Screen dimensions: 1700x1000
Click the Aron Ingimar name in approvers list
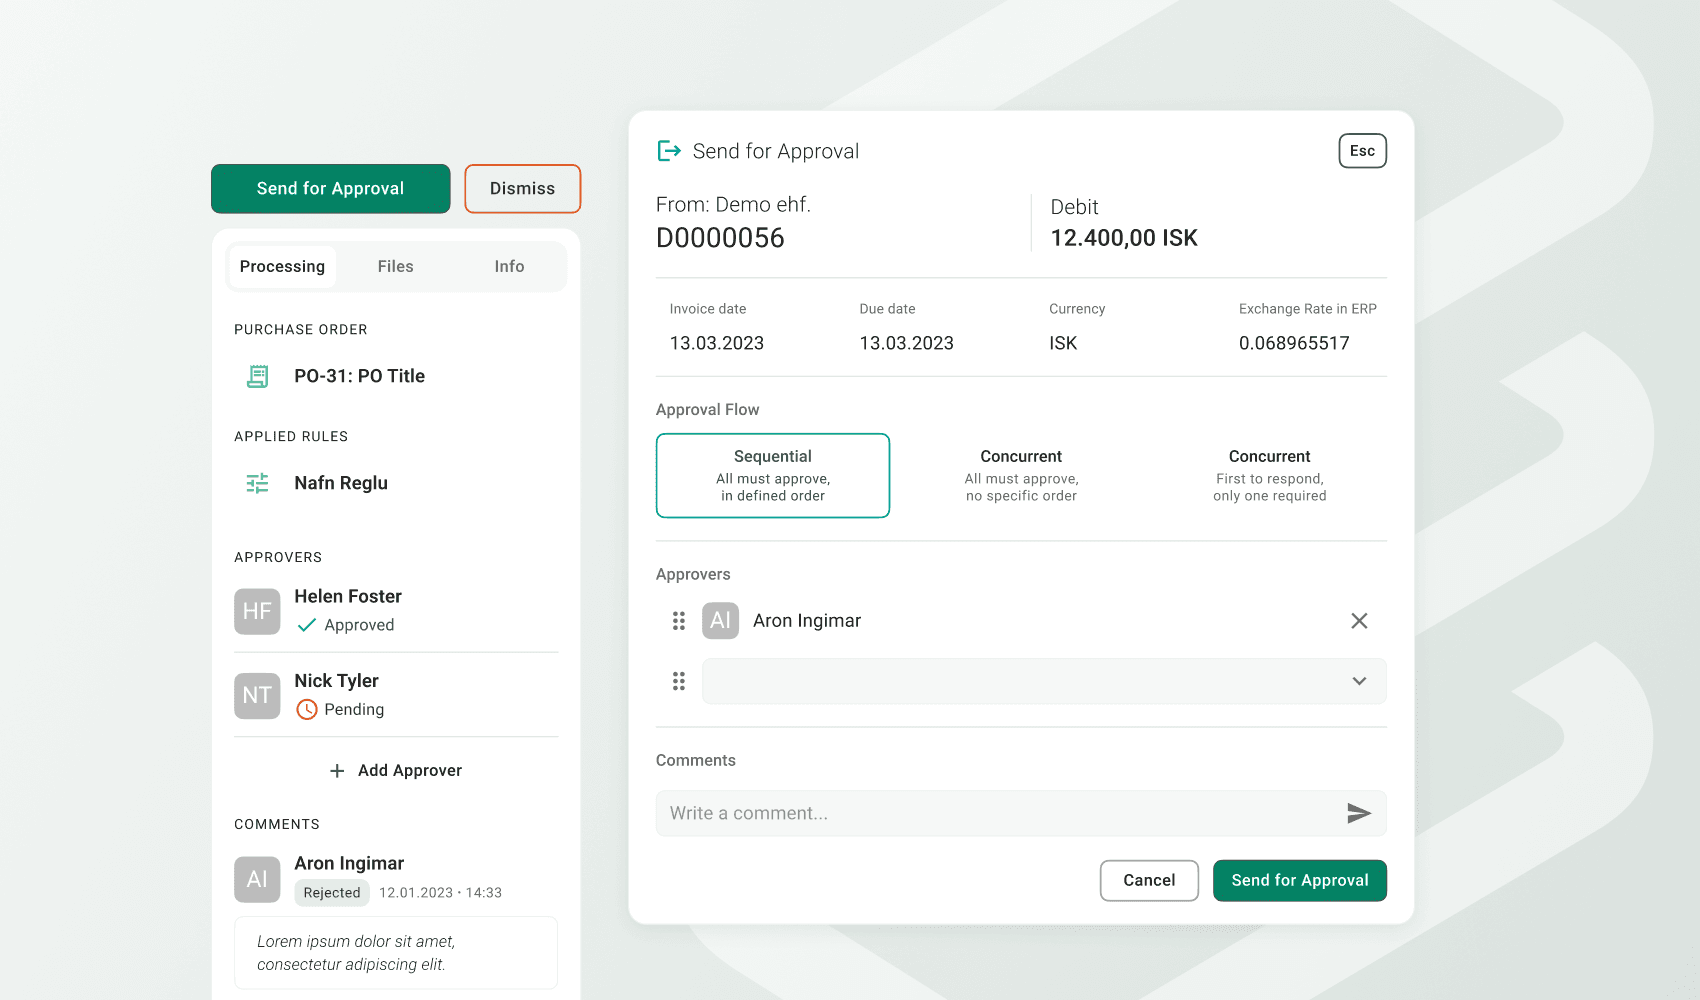[807, 621]
